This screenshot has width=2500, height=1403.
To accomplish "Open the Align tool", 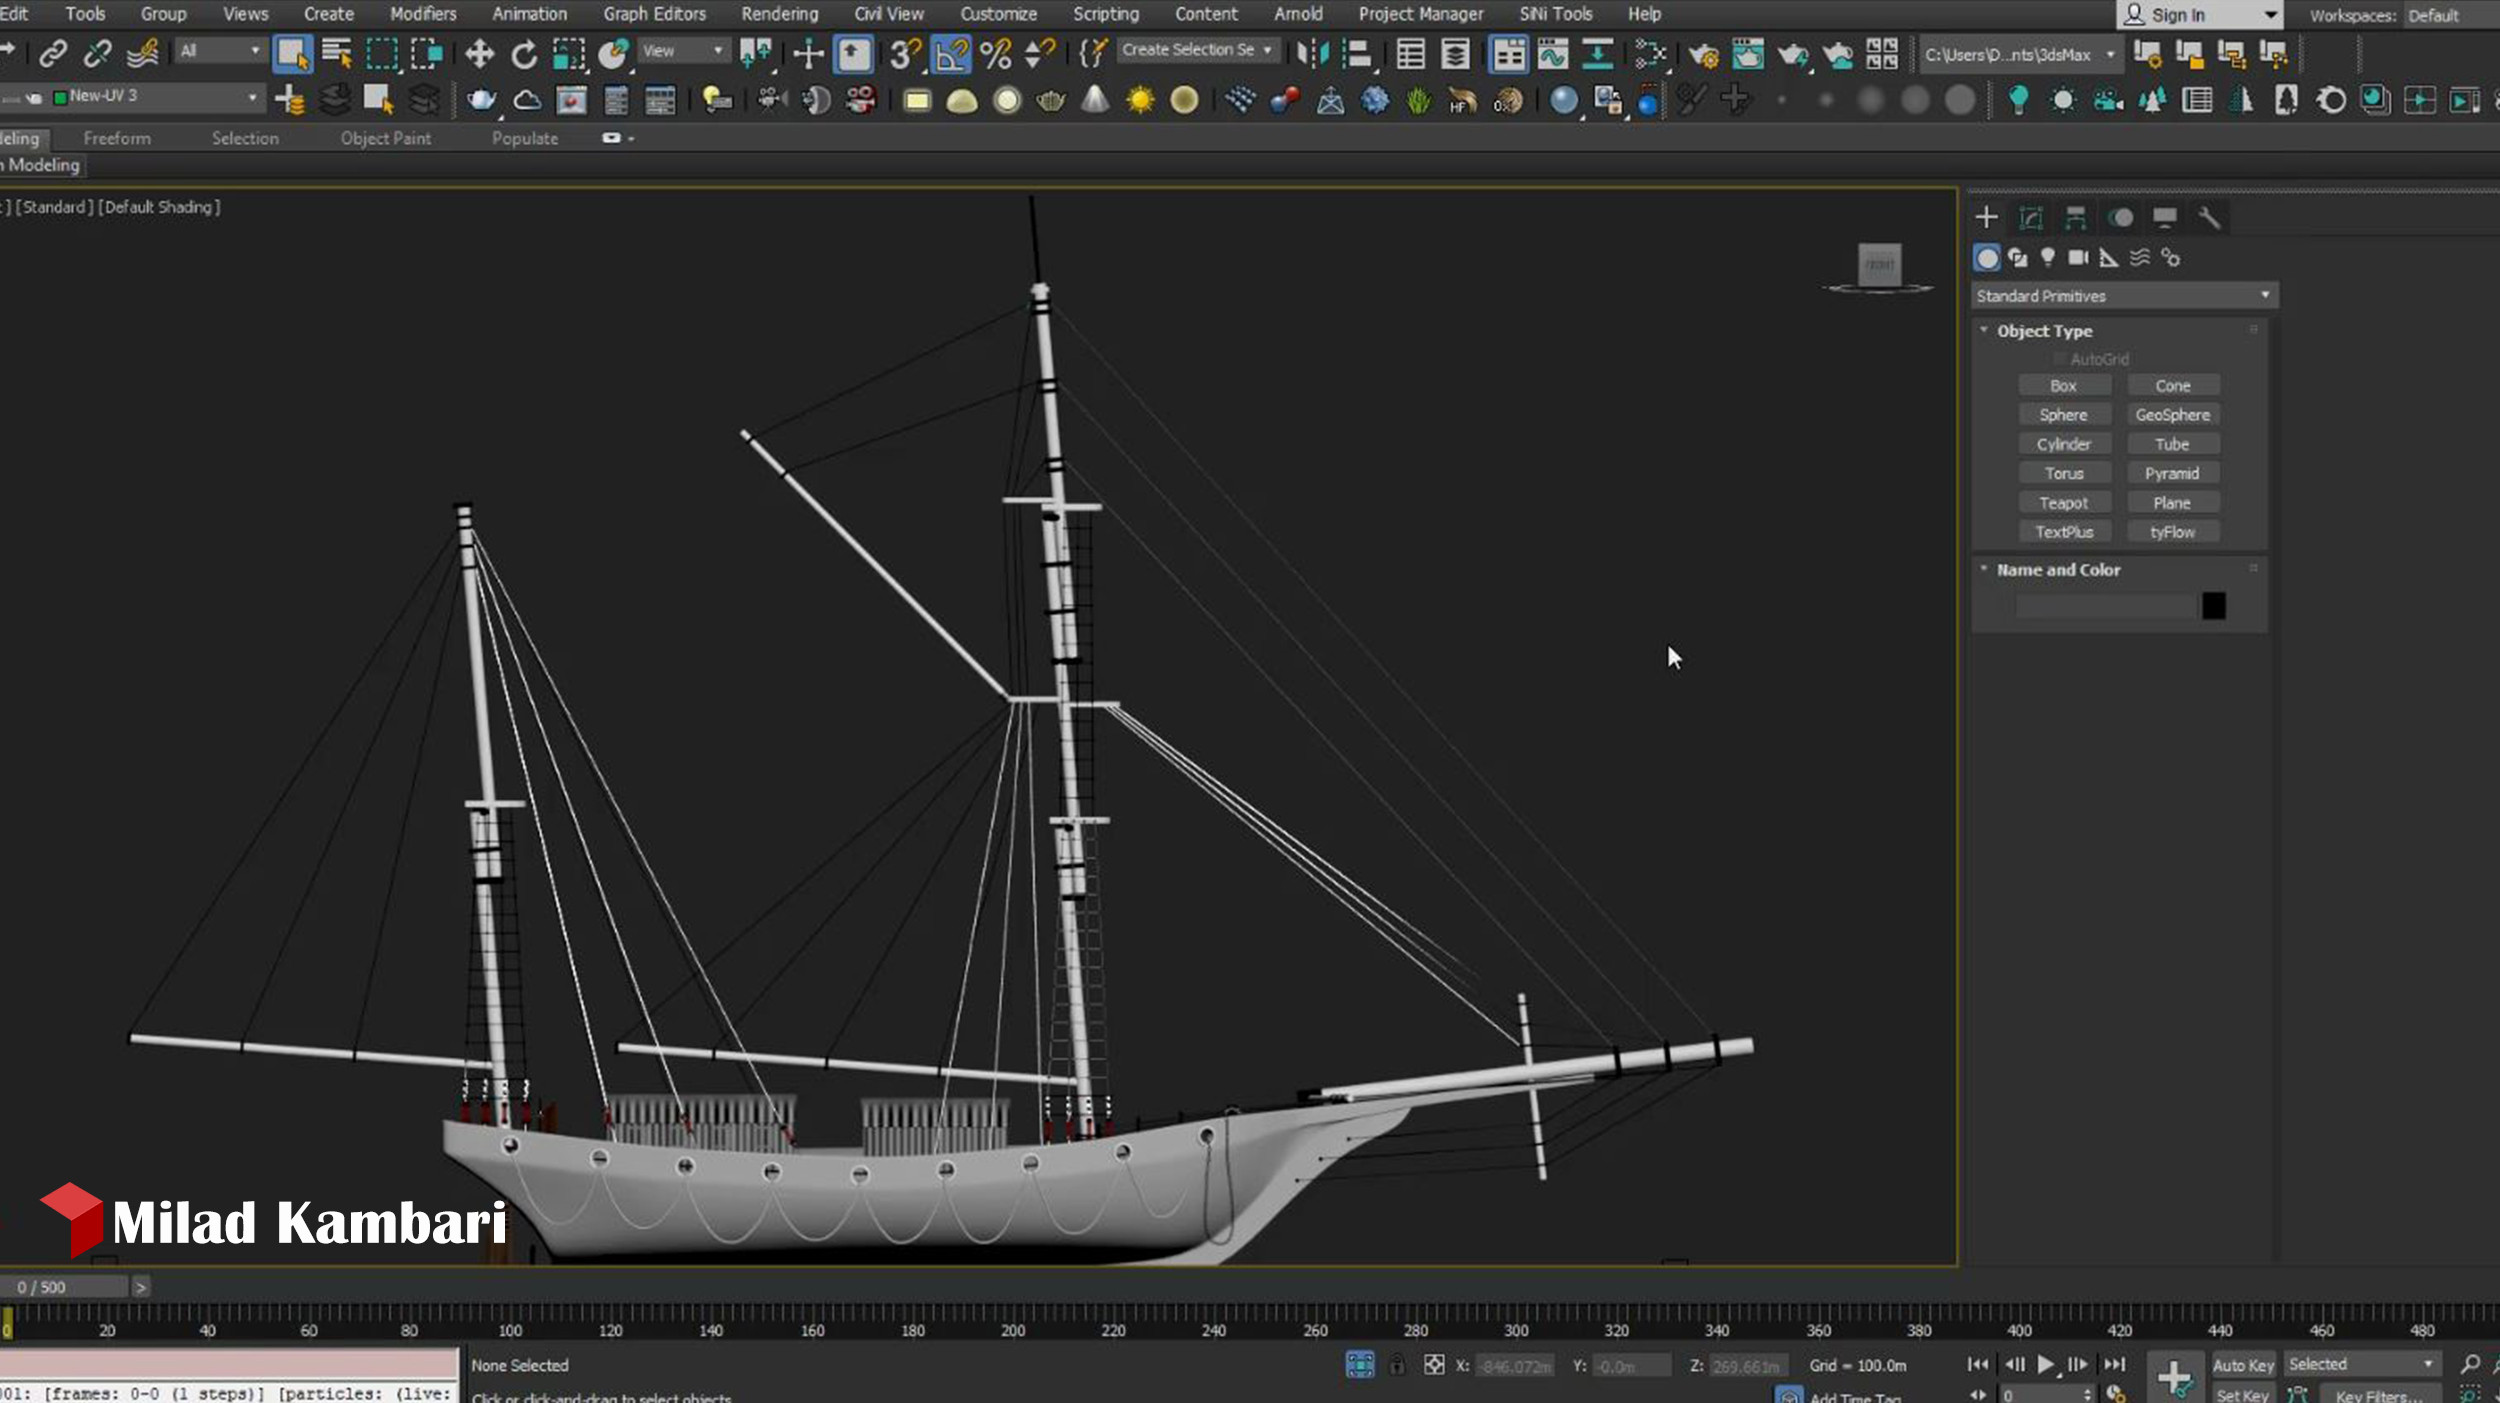I will click(x=1357, y=54).
